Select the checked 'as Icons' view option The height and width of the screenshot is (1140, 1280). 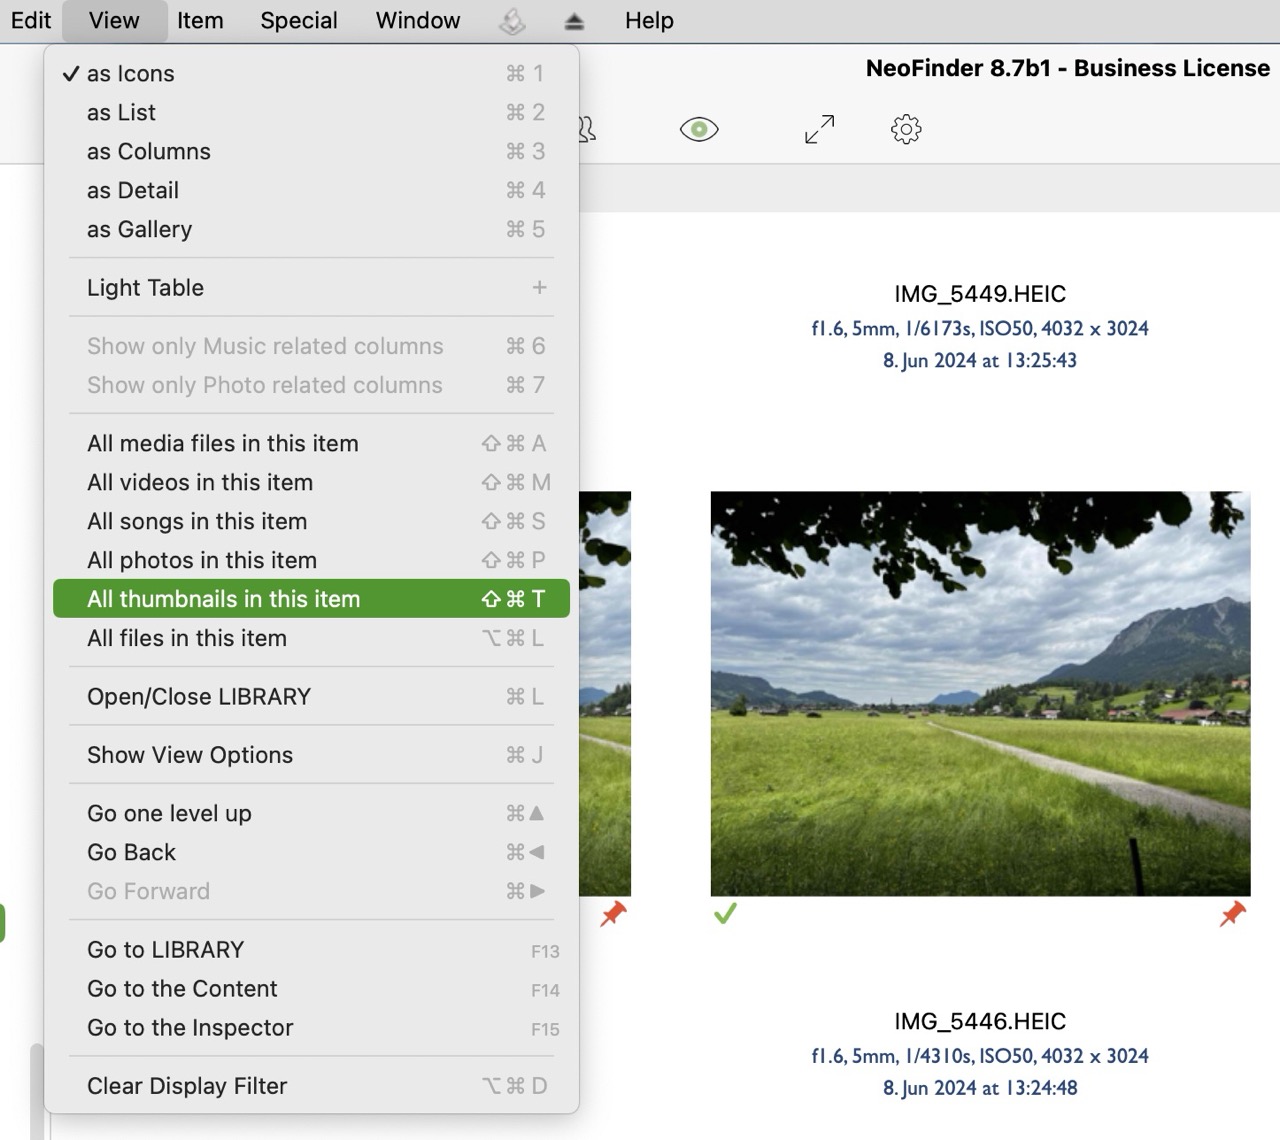(x=130, y=74)
